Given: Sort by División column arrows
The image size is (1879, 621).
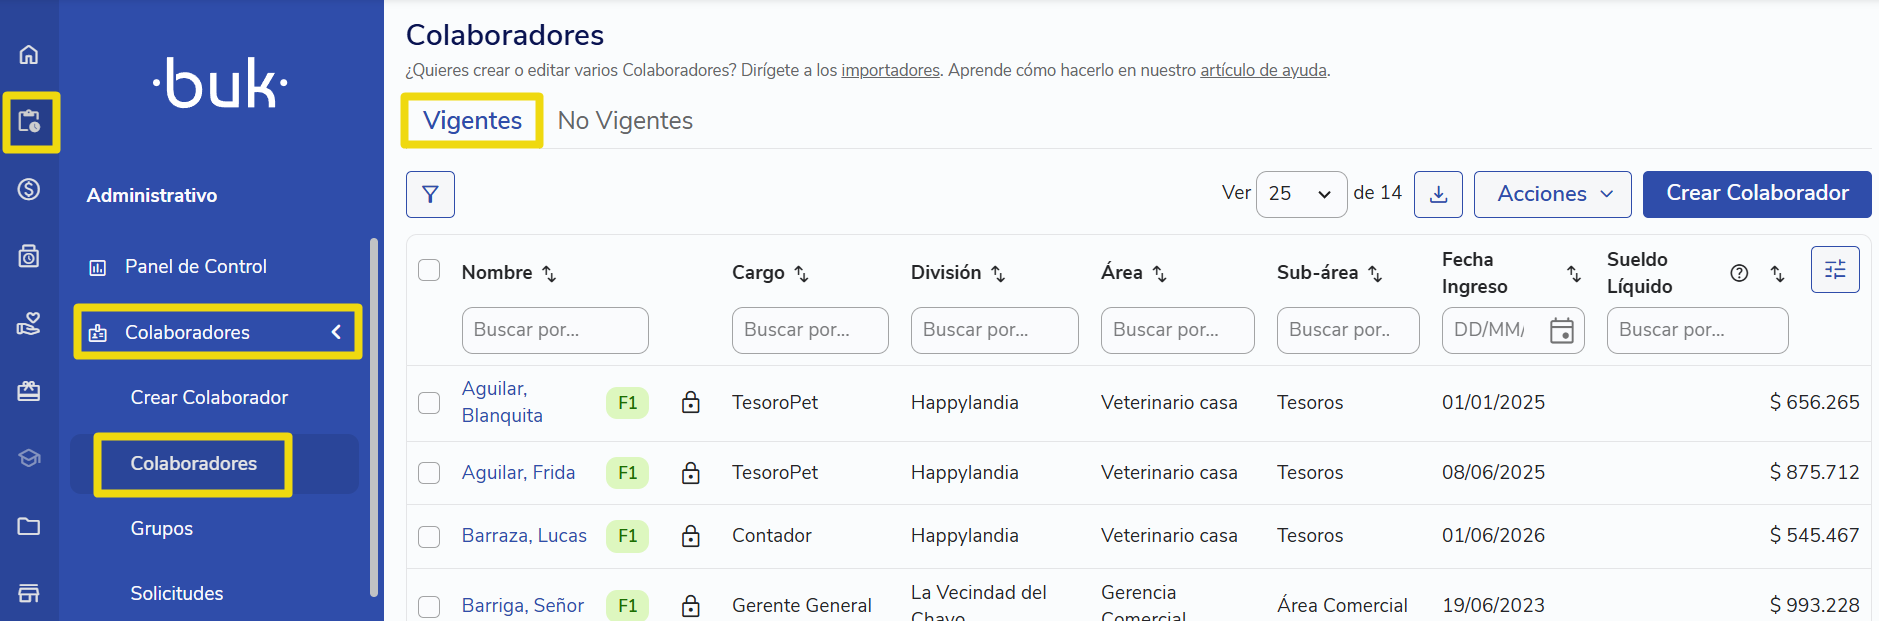Looking at the screenshot, I should point(998,273).
